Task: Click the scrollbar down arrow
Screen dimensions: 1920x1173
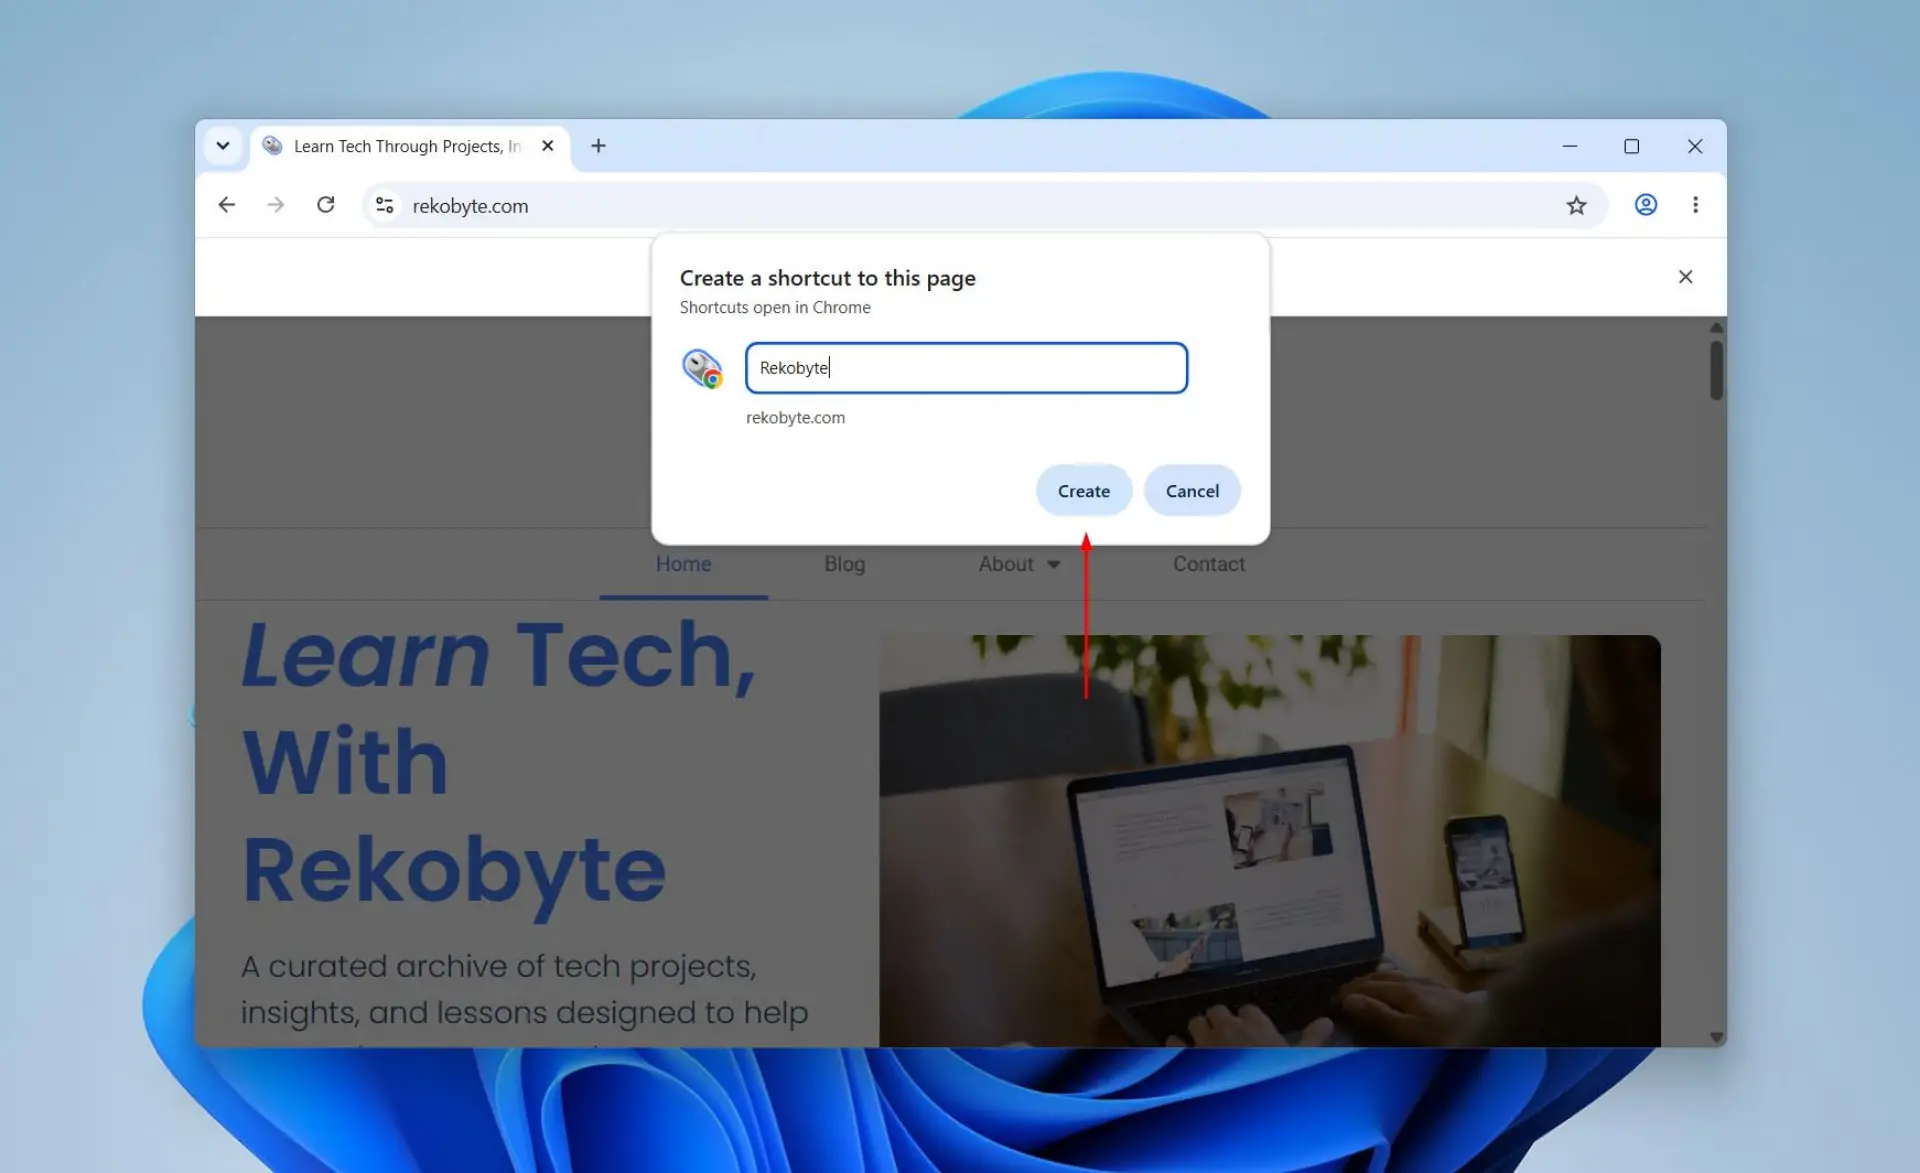Action: (1717, 1038)
